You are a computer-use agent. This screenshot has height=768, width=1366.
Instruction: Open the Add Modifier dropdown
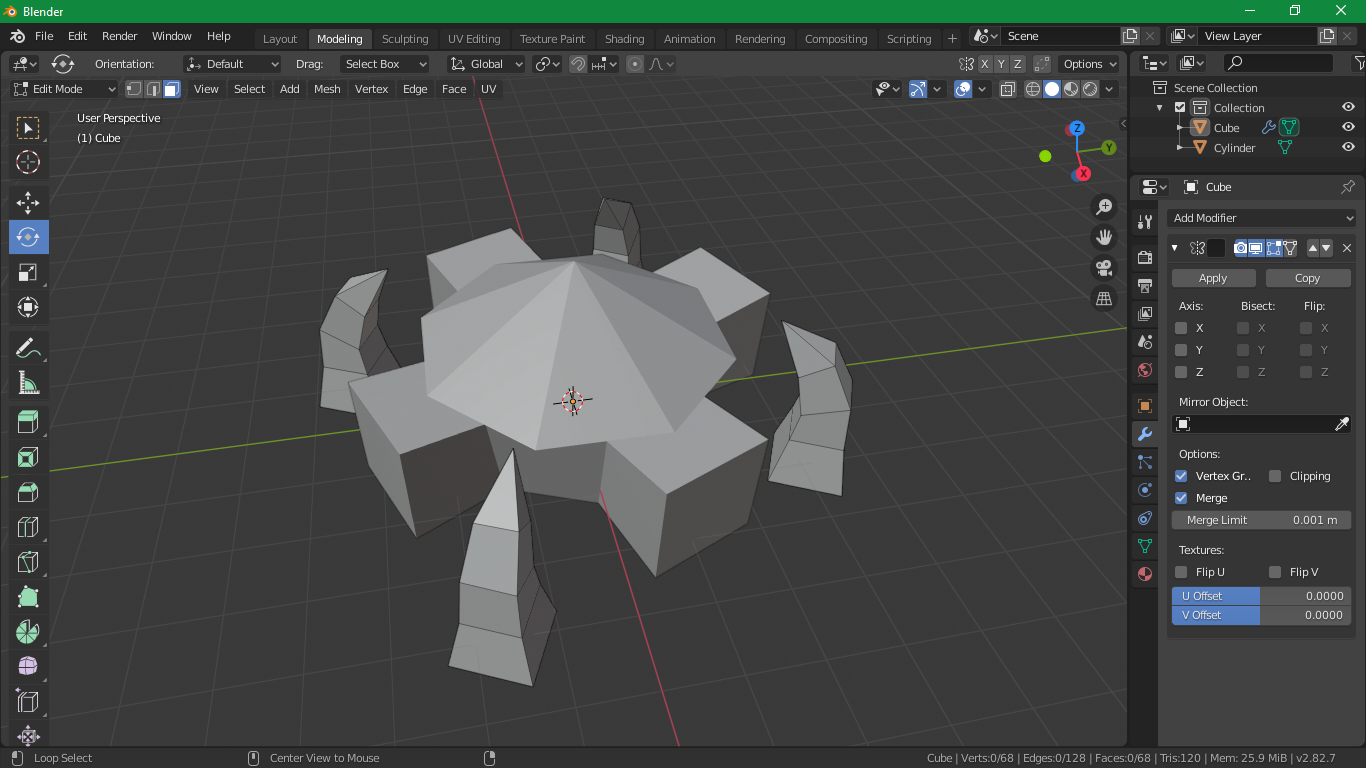(x=1261, y=218)
